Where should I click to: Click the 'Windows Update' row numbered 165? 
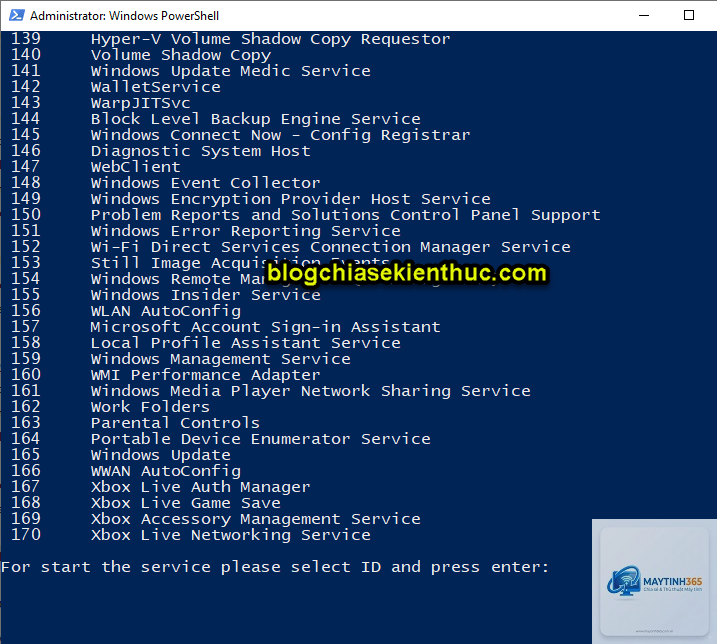(161, 456)
